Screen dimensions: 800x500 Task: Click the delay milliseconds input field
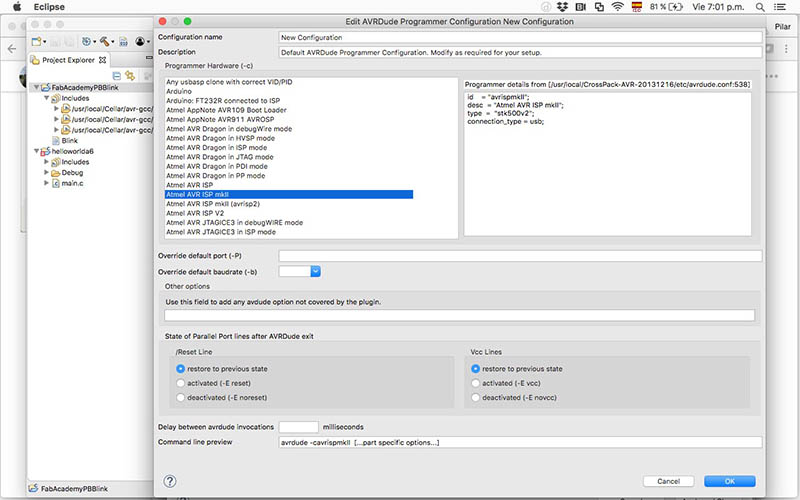(298, 427)
